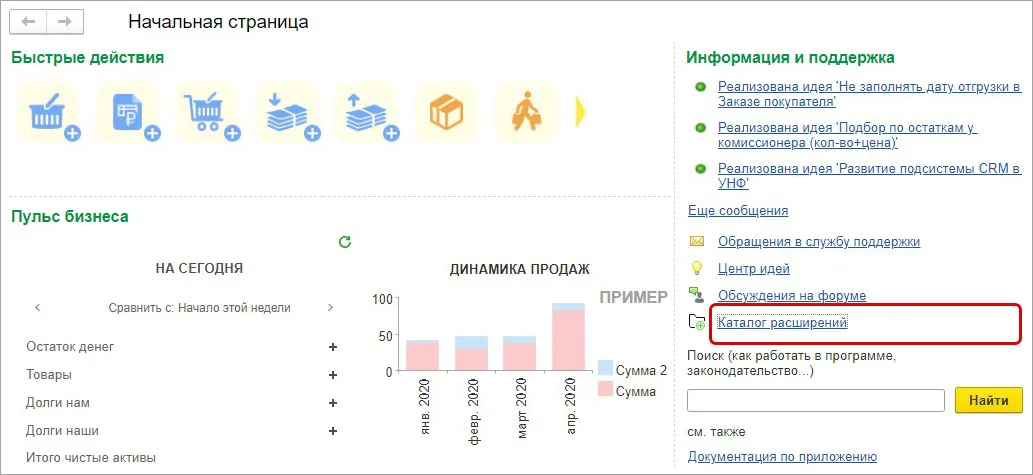This screenshot has height=475, width=1033.
Task: Click the envelope support requests icon
Action: click(x=697, y=241)
